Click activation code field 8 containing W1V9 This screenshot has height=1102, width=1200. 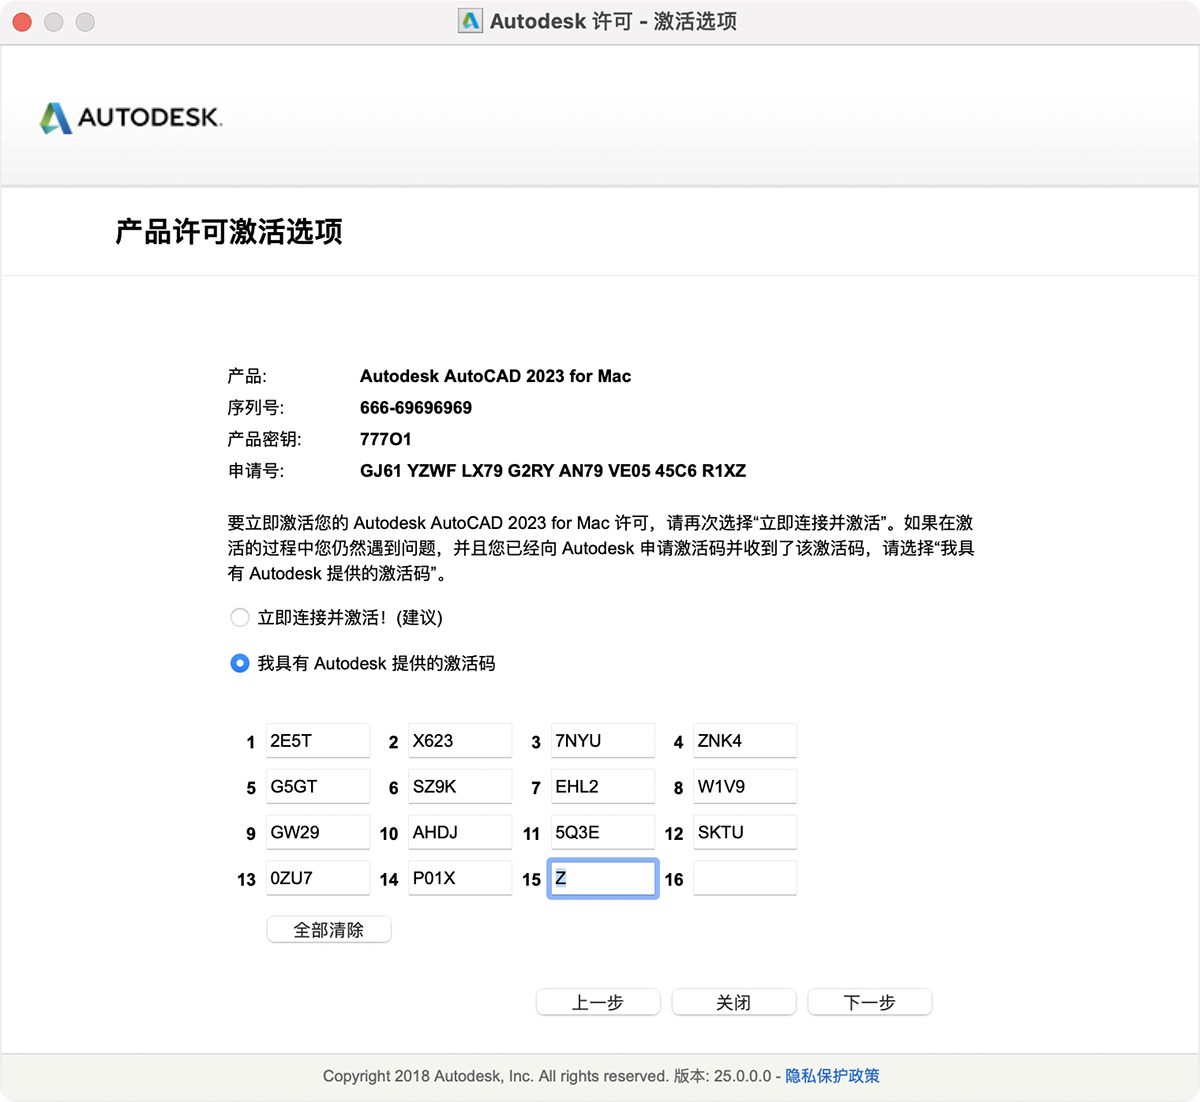(745, 786)
